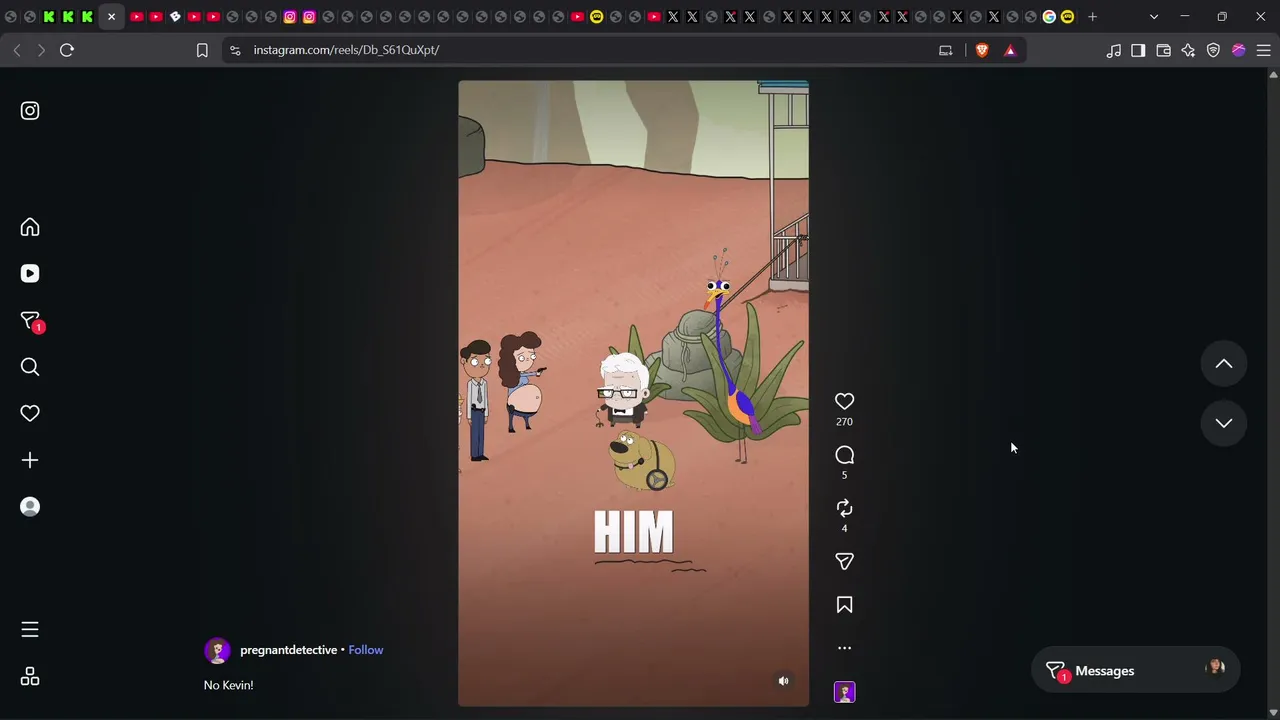Create a new post with the plus icon
The height and width of the screenshot is (720, 1280).
(30, 460)
